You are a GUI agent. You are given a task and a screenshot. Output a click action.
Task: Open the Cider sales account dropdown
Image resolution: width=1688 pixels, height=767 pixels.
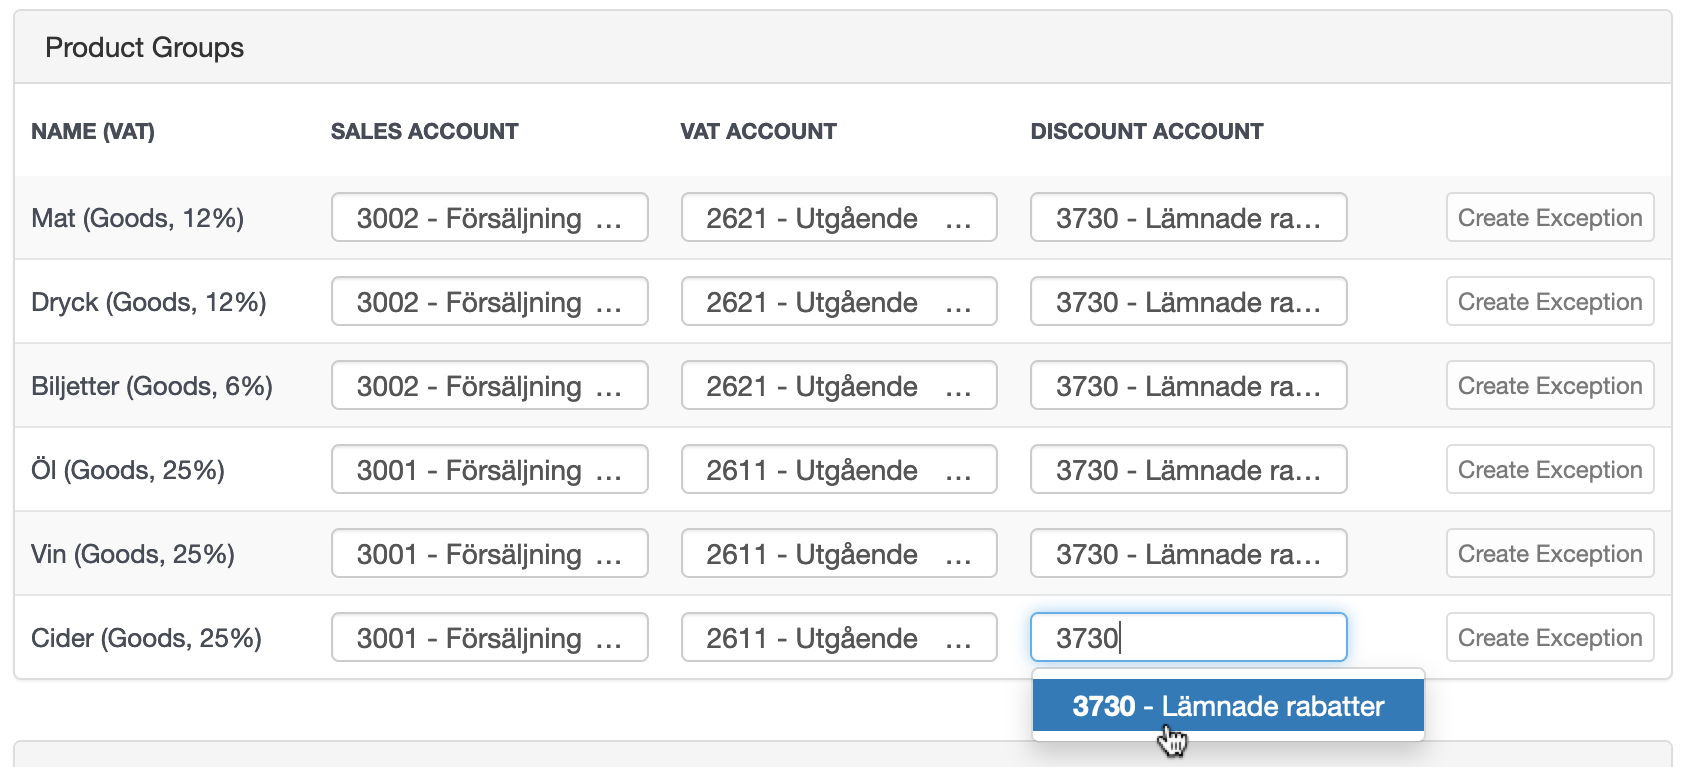coord(490,637)
